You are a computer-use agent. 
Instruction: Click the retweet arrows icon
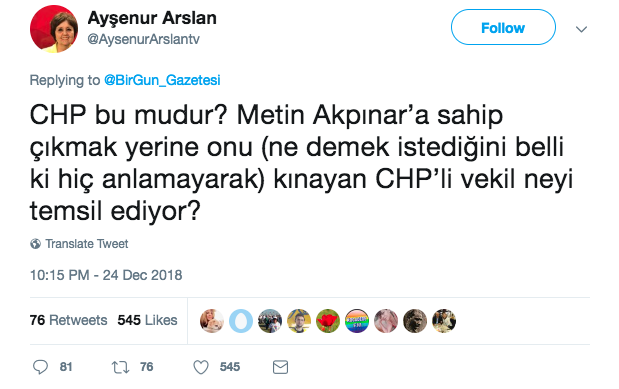click(120, 367)
